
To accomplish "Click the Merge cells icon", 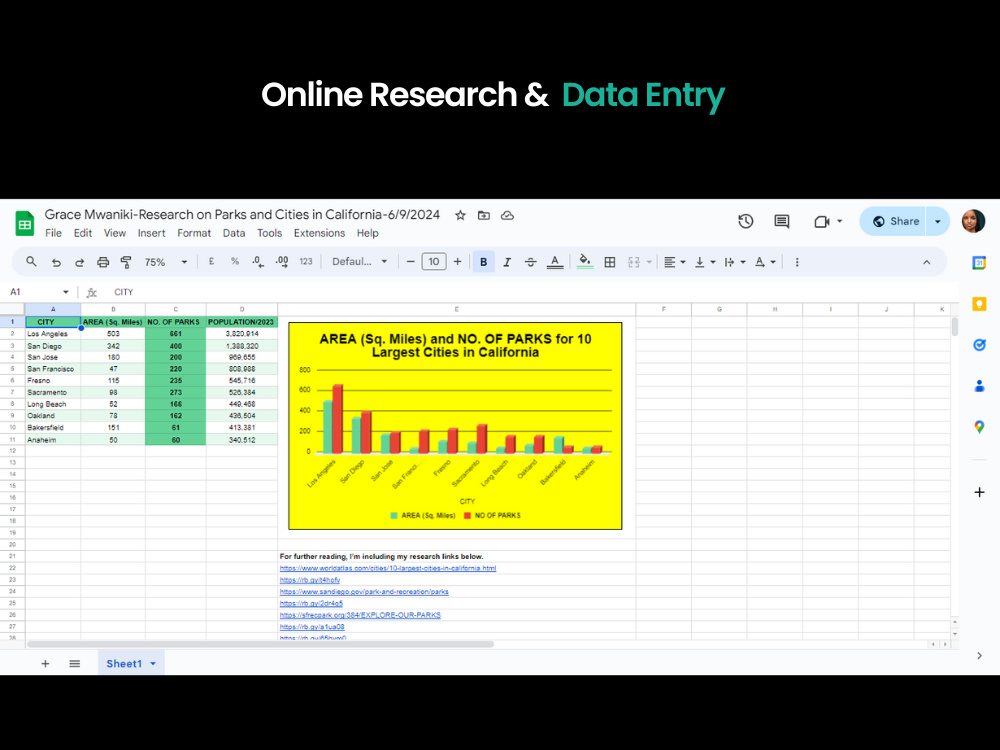I will point(634,262).
